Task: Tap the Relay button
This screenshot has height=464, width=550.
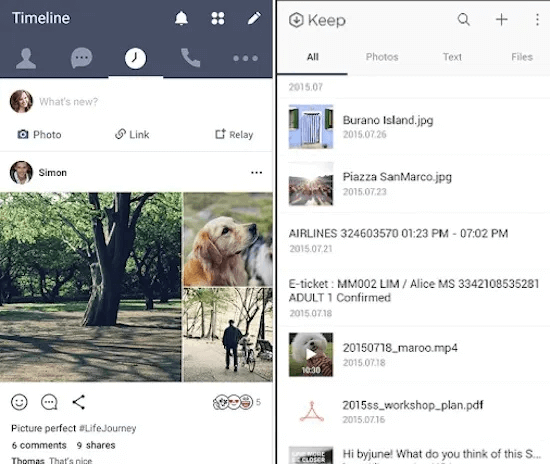Action: 234,134
